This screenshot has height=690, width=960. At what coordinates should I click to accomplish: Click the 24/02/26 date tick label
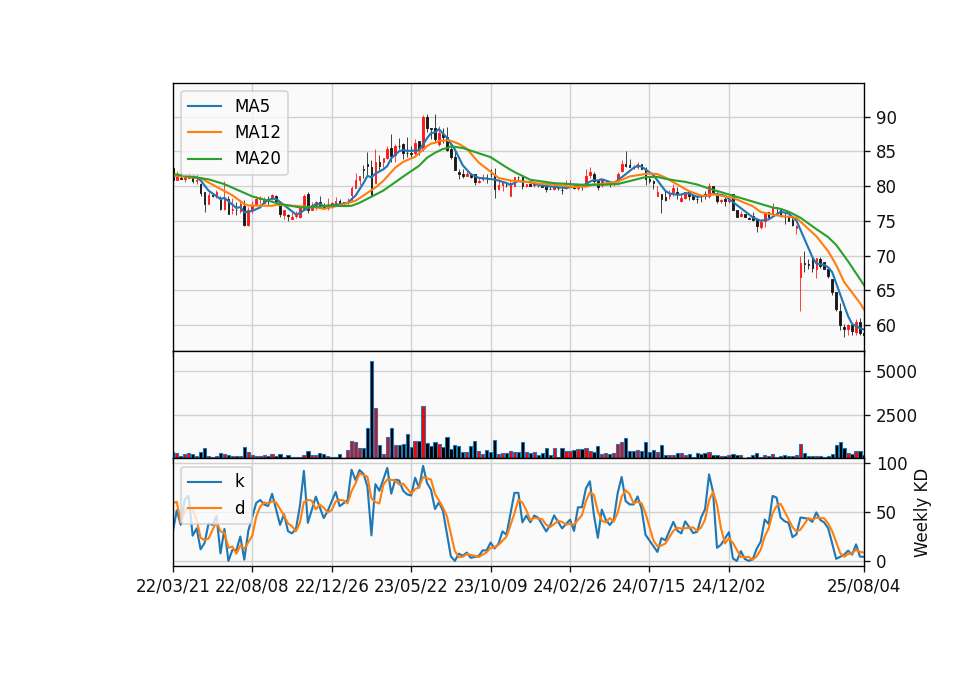pyautogui.click(x=569, y=586)
